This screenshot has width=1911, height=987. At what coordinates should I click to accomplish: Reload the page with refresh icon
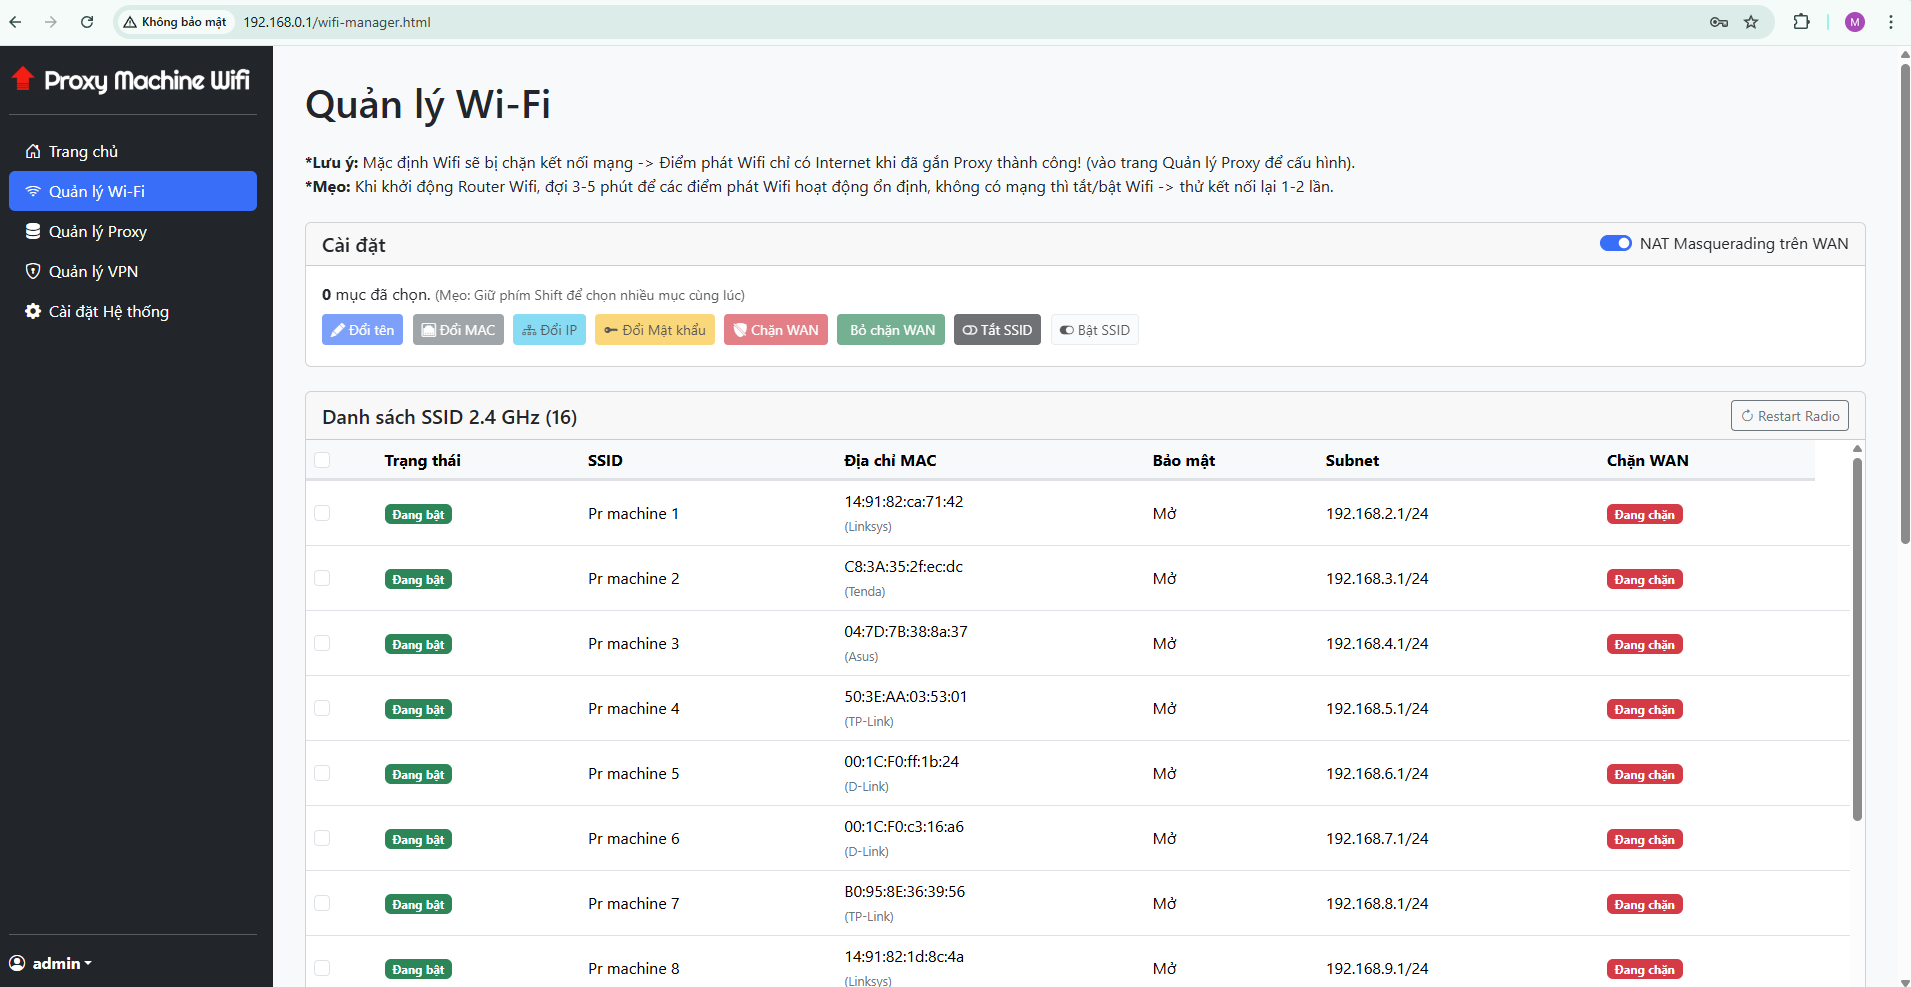[x=87, y=22]
